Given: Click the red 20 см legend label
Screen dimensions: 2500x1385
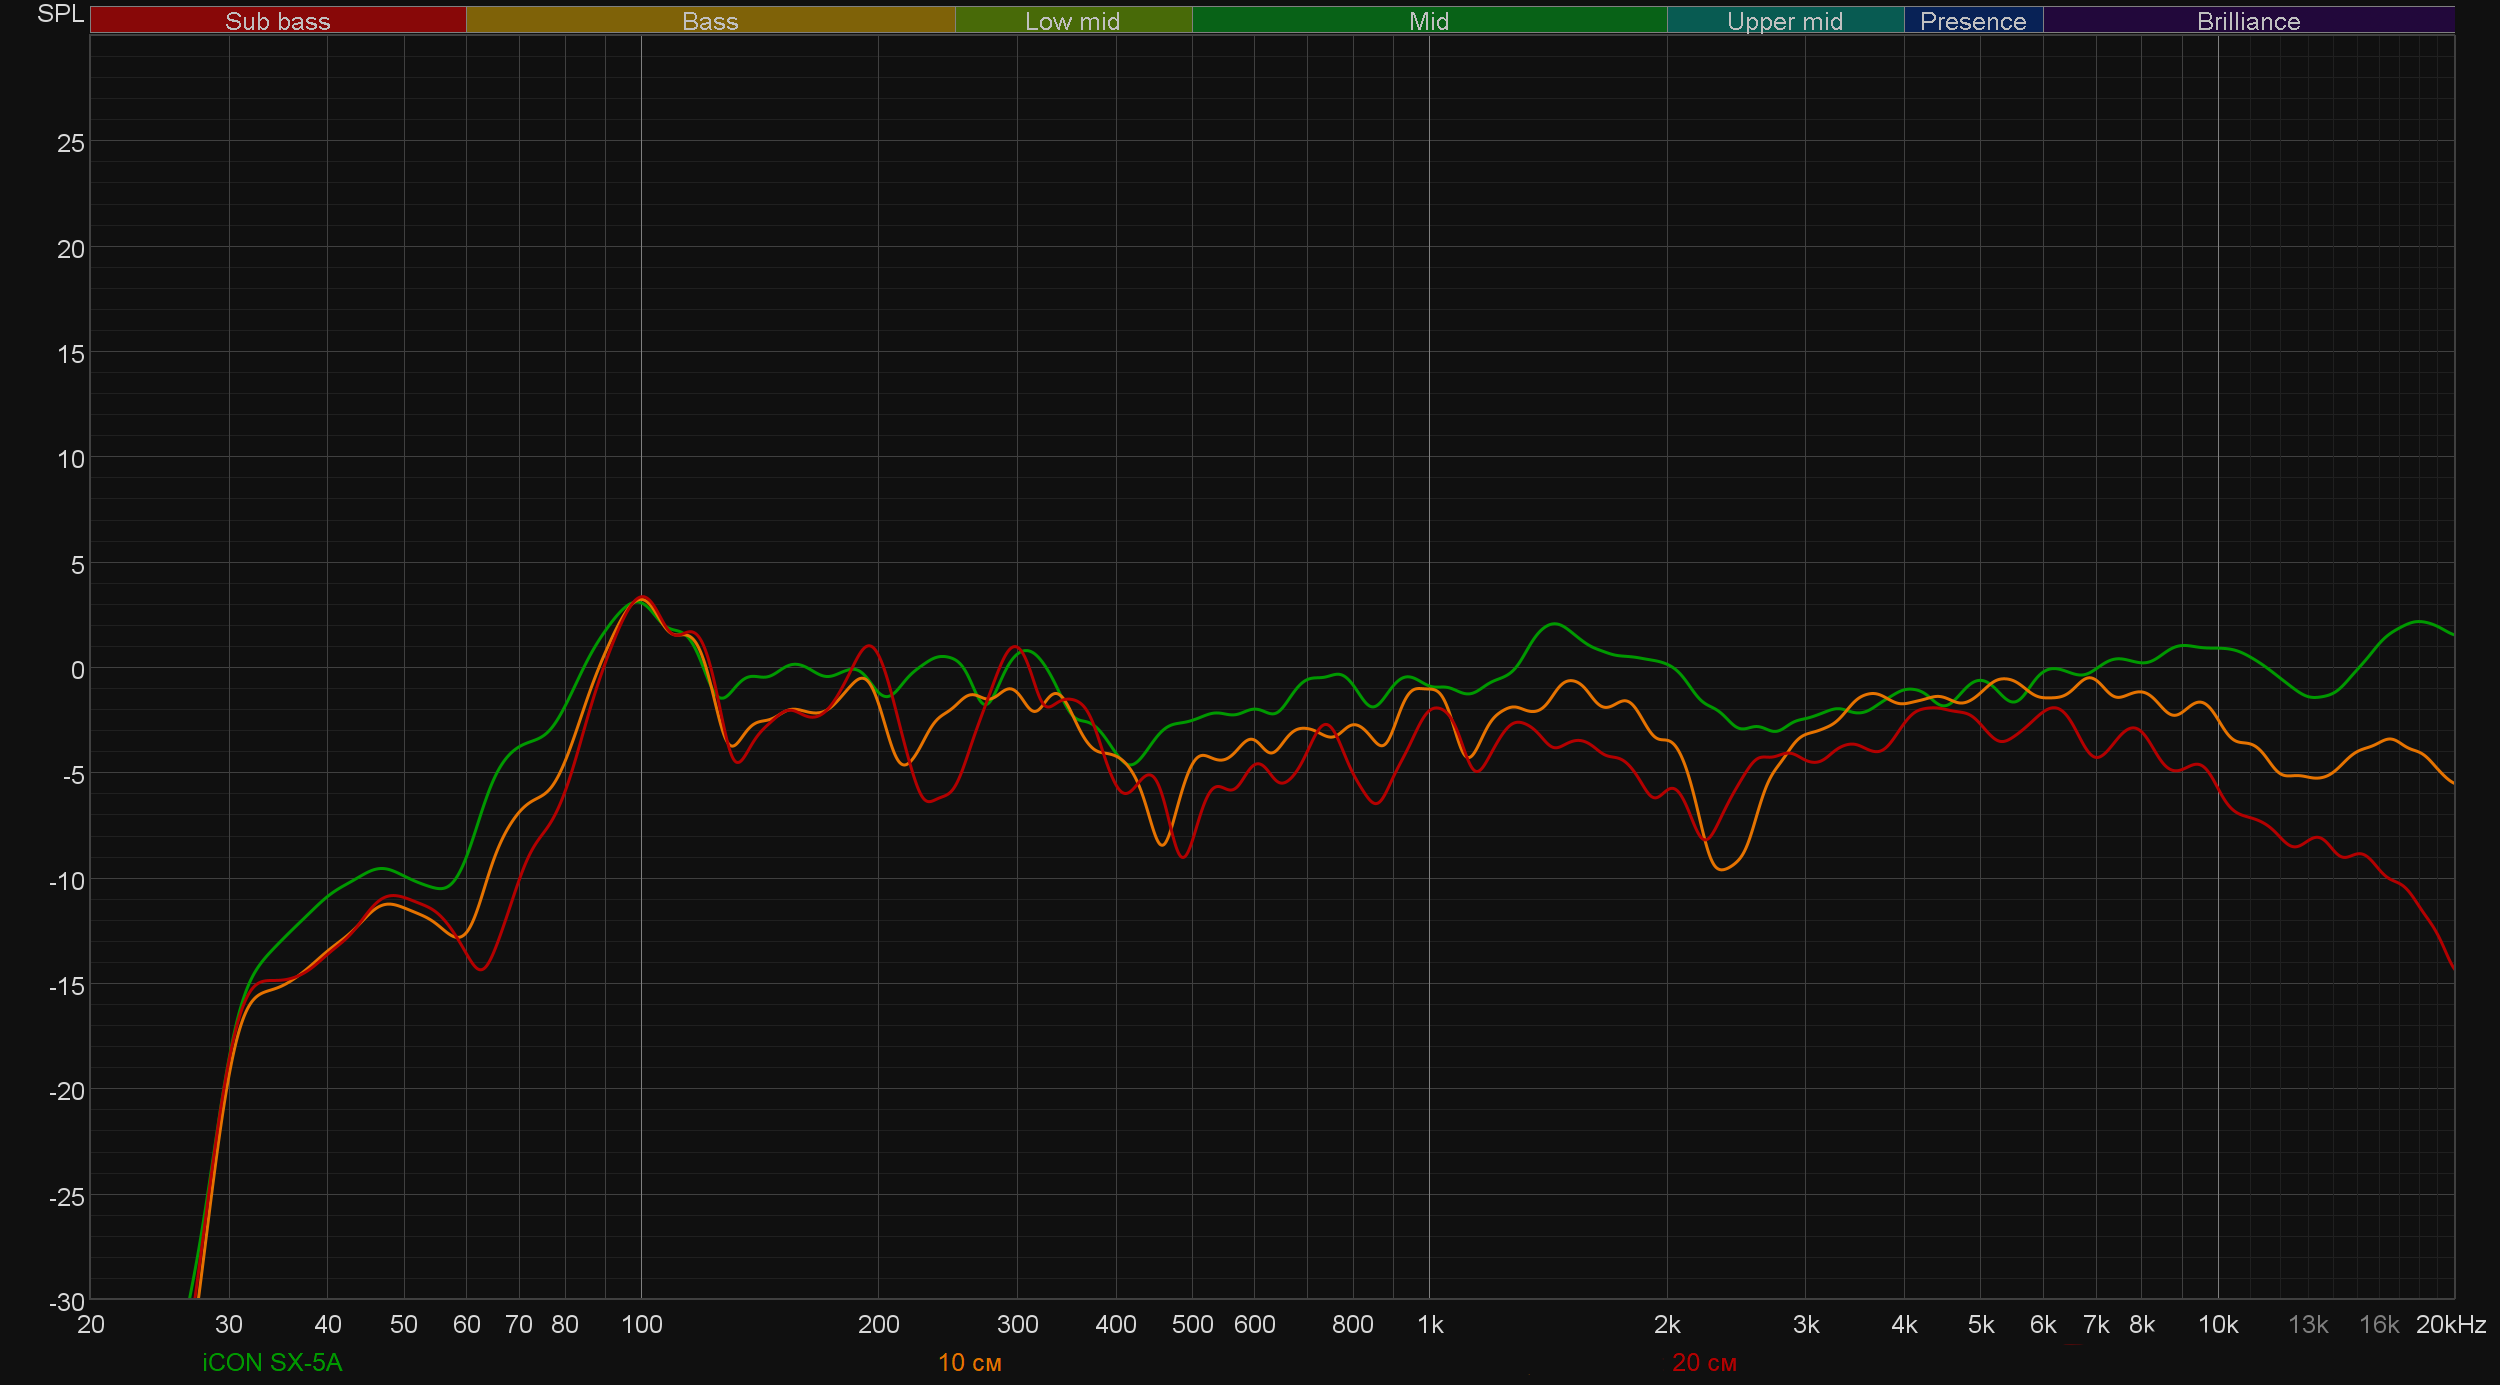Looking at the screenshot, I should pyautogui.click(x=1704, y=1362).
